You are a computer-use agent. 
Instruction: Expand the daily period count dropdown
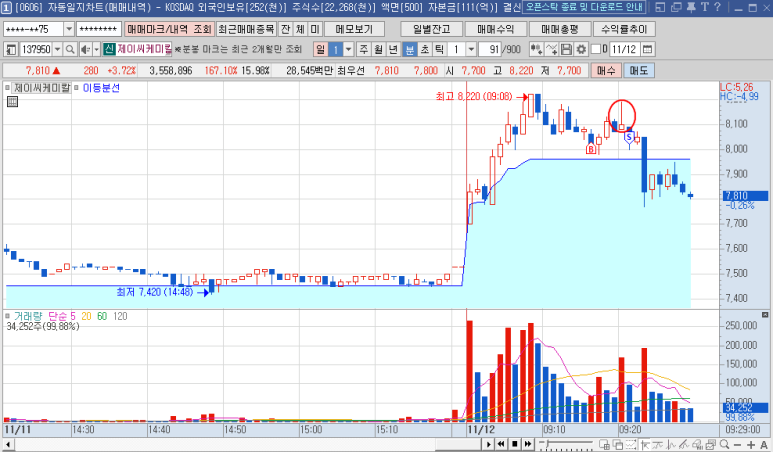349,49
